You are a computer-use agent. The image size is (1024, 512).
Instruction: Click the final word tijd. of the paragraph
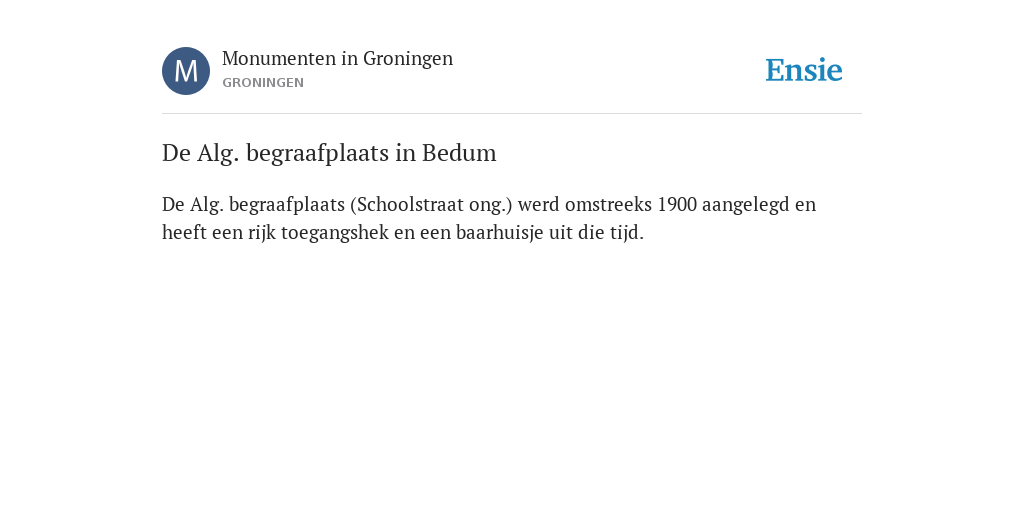click(627, 233)
